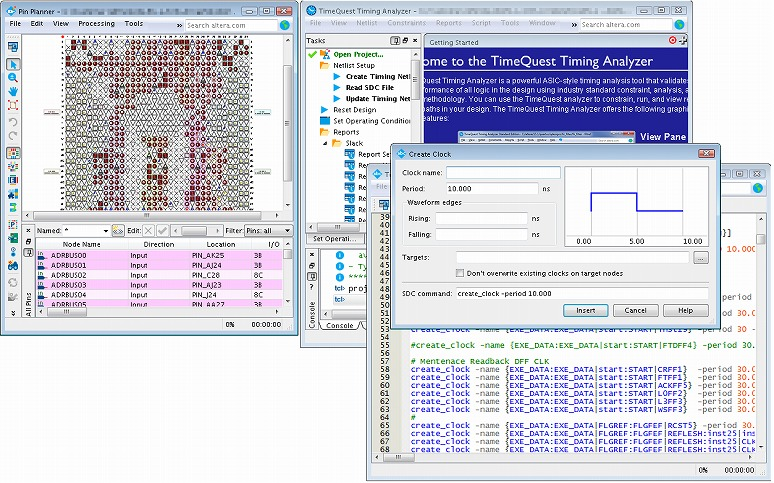This screenshot has width=774, height=483.
Task: Click Create Timing Netlist task
Action: pyautogui.click(x=378, y=77)
